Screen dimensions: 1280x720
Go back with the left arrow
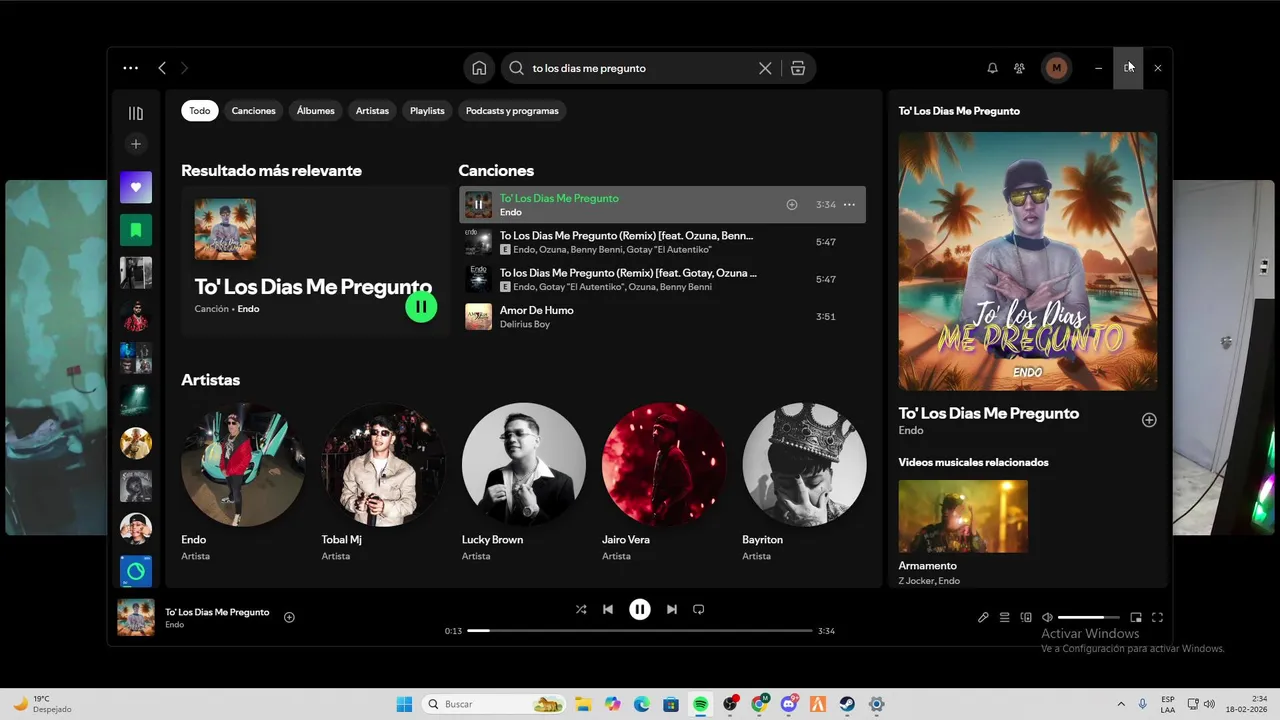(162, 68)
